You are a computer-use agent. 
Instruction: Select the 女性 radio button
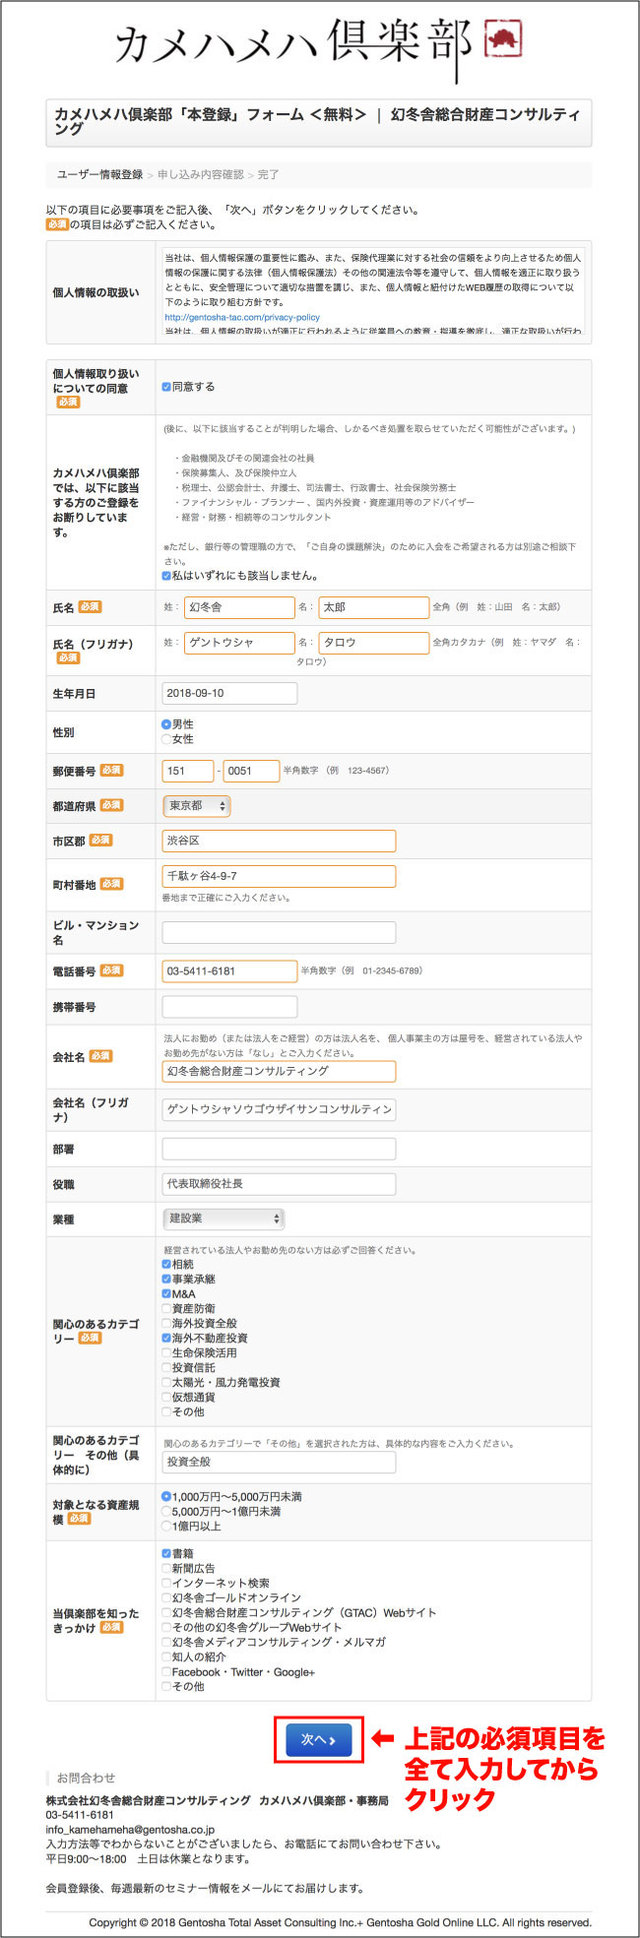point(166,739)
